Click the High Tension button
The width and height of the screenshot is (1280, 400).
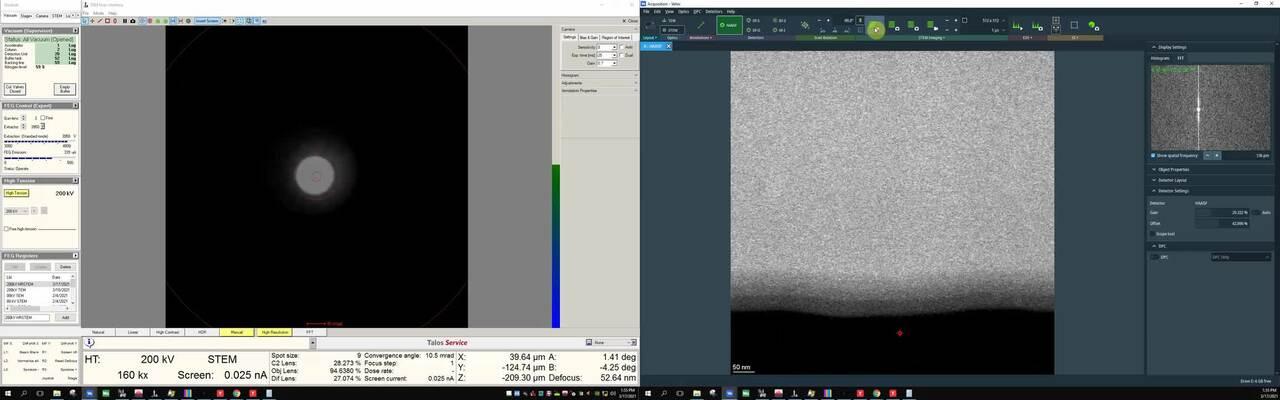point(16,193)
